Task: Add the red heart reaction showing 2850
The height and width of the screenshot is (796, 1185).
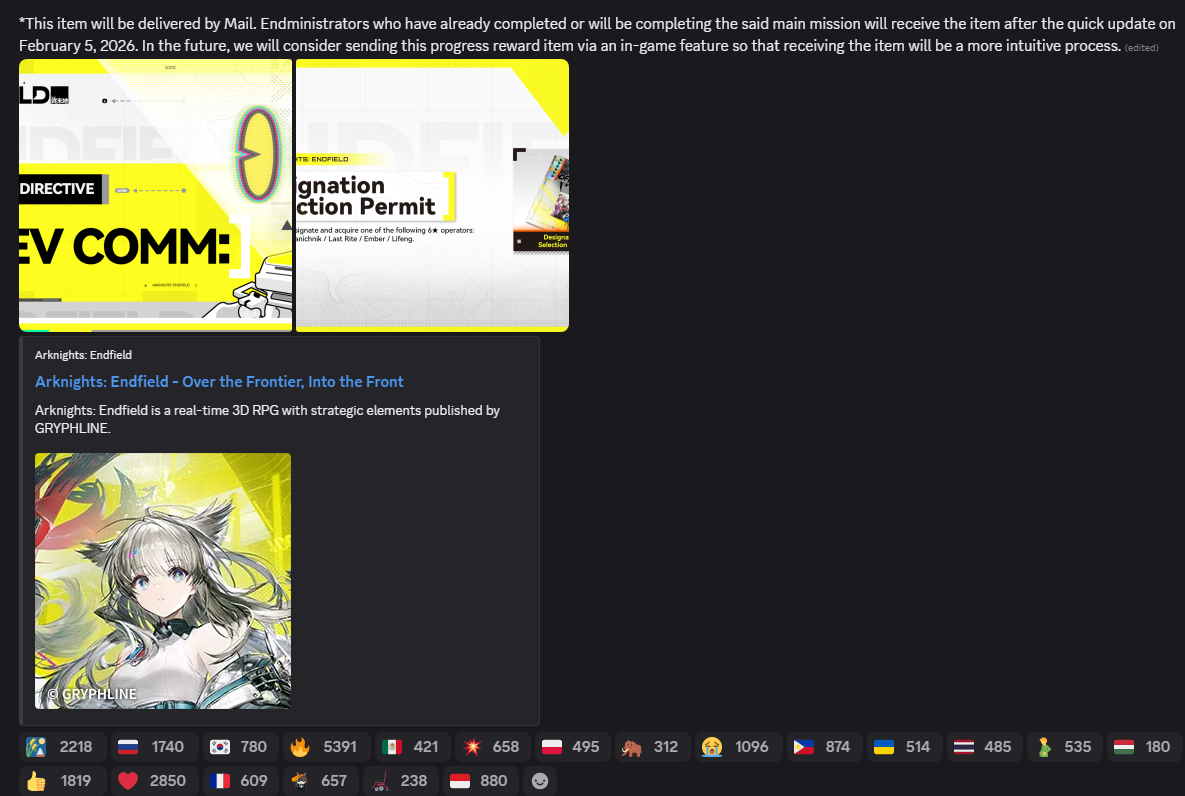Action: click(154, 780)
